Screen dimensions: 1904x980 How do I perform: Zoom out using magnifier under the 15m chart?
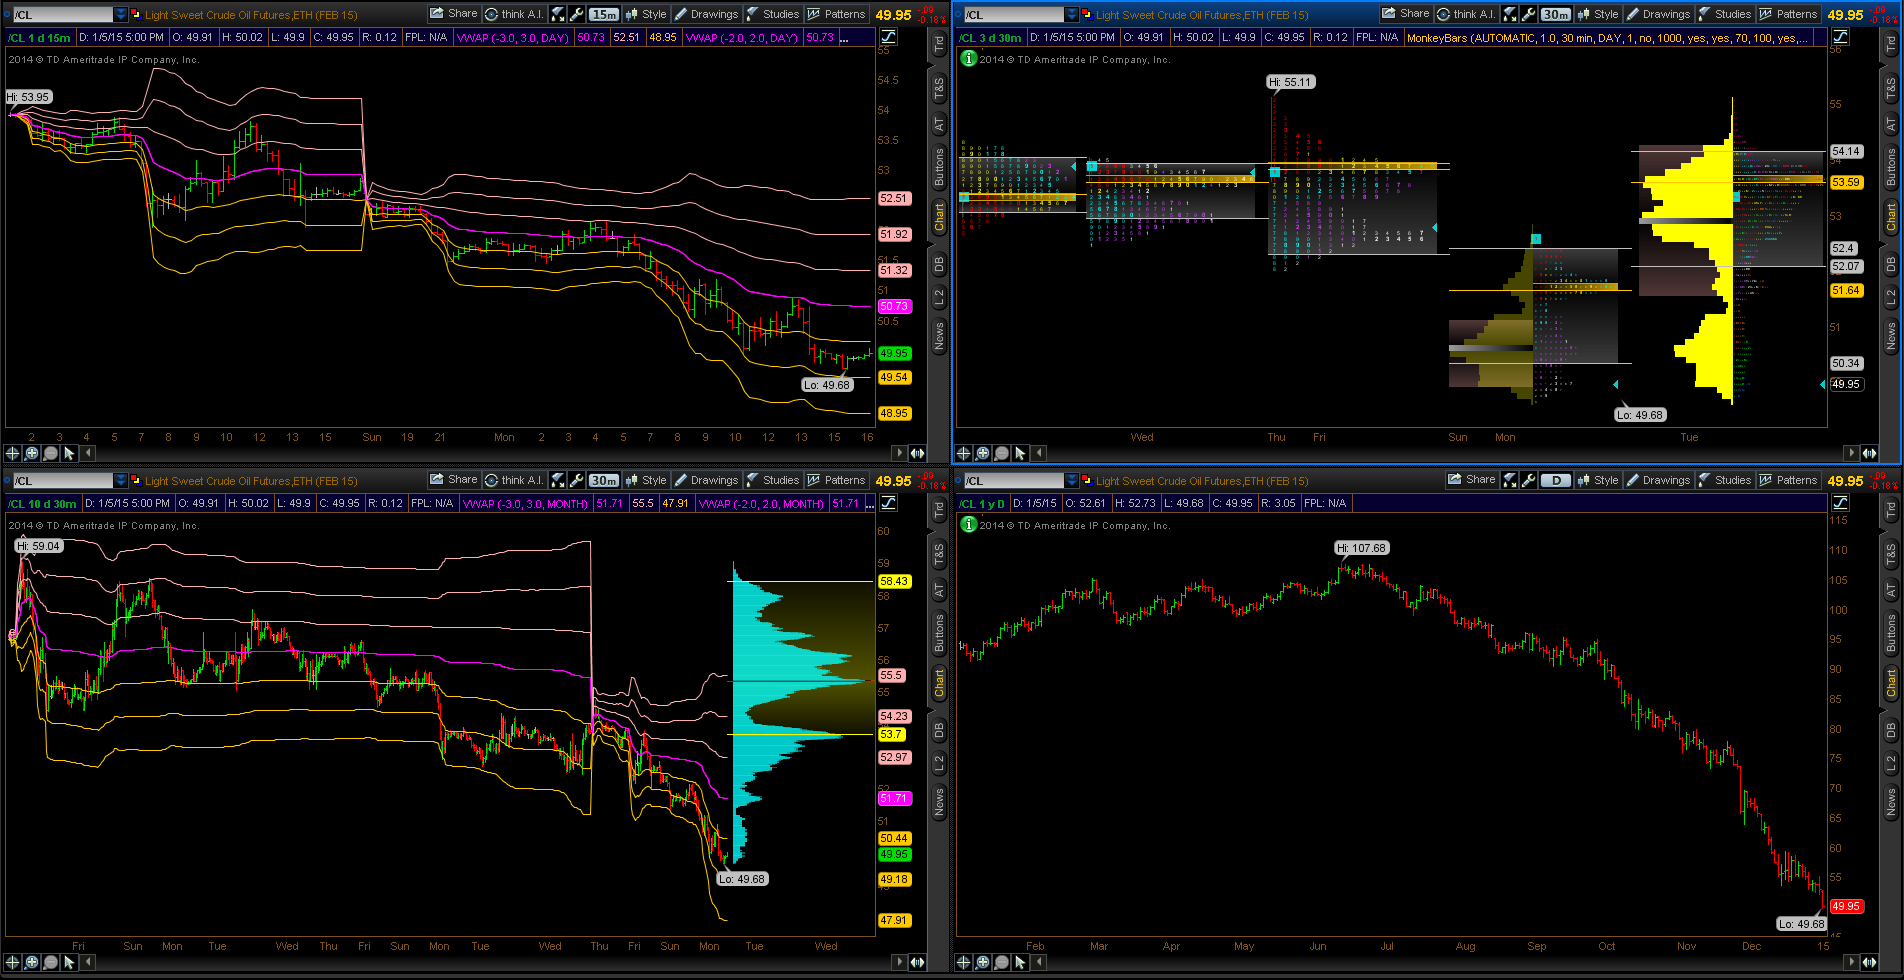click(51, 453)
